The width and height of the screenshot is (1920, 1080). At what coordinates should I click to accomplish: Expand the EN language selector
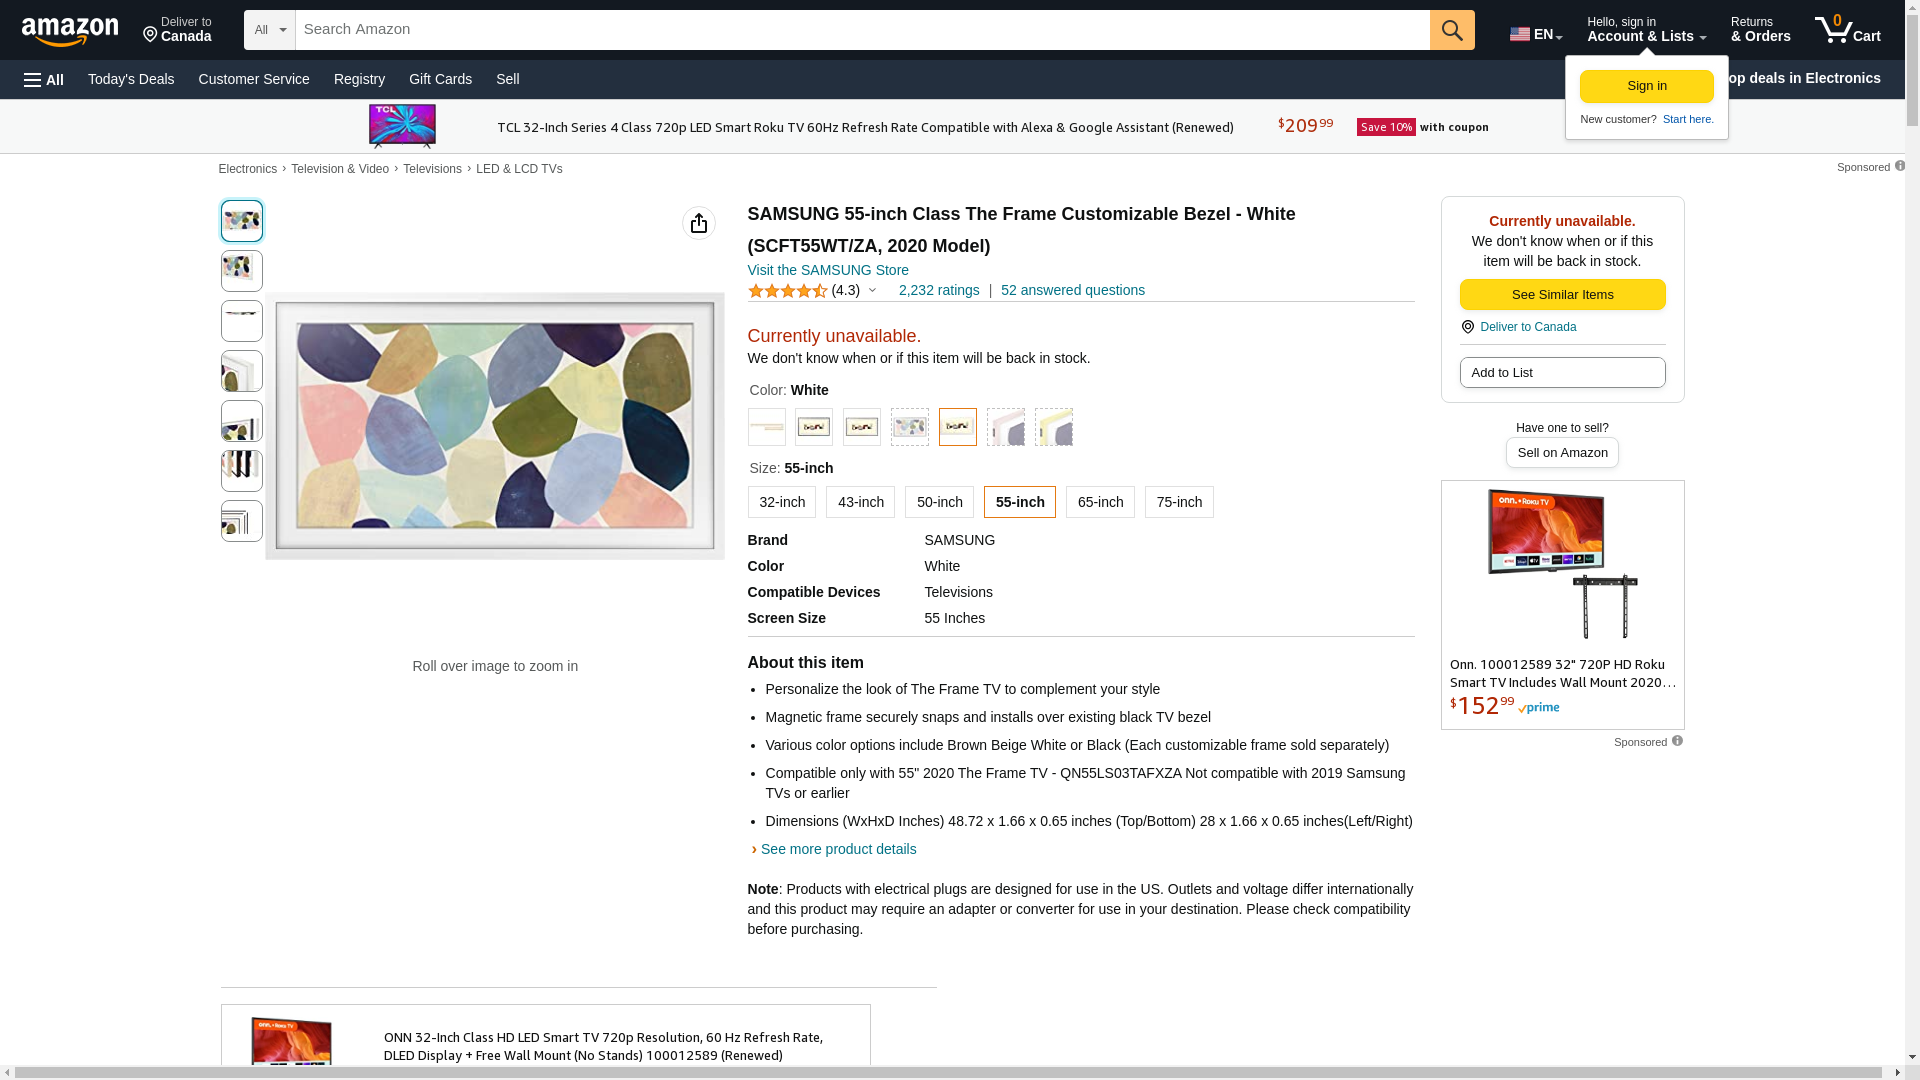pyautogui.click(x=1536, y=34)
